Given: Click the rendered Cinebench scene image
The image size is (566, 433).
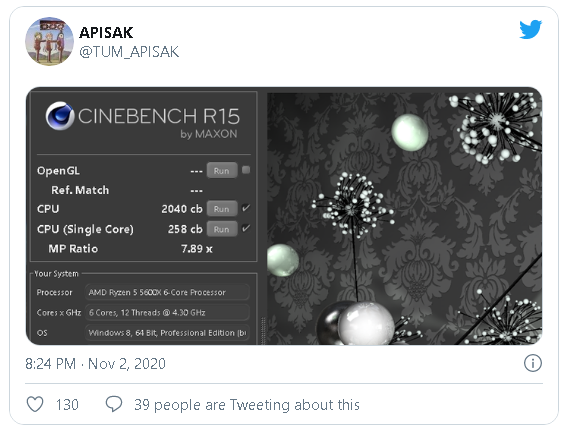Looking at the screenshot, I should pyautogui.click(x=404, y=218).
